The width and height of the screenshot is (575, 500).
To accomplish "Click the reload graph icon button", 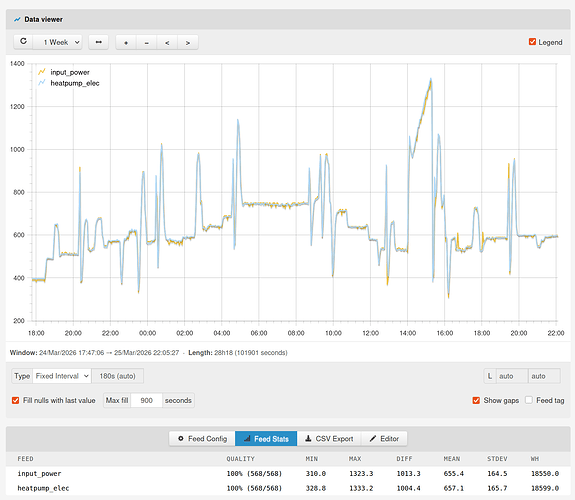I will 23,42.
